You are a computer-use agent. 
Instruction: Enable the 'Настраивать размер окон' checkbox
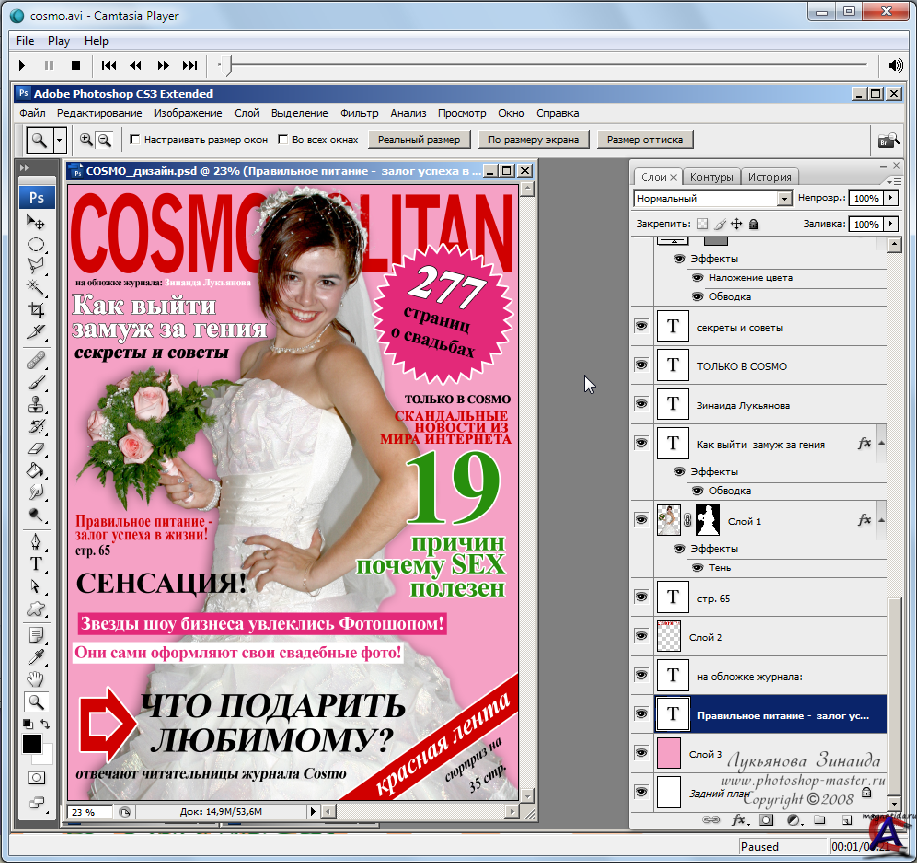pyautogui.click(x=135, y=140)
